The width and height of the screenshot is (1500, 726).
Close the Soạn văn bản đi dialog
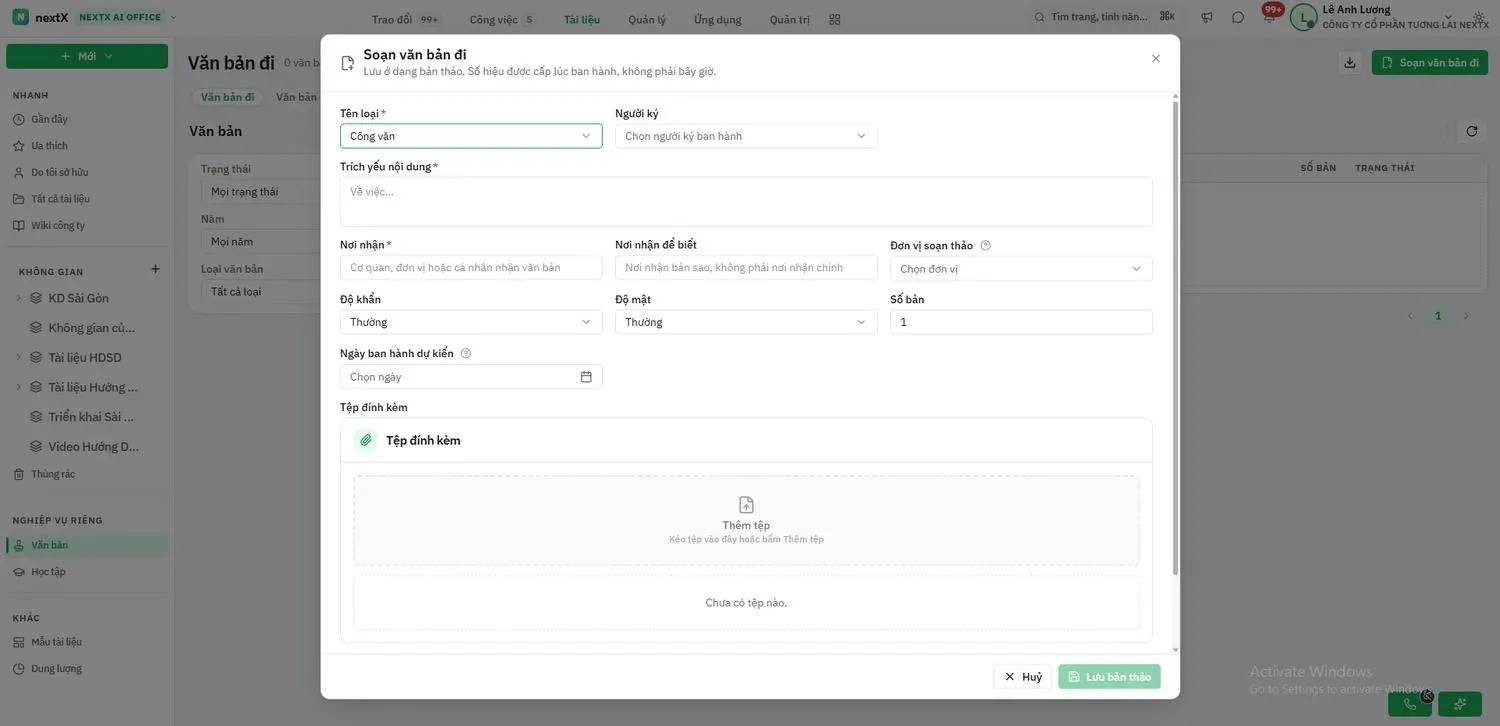1156,59
